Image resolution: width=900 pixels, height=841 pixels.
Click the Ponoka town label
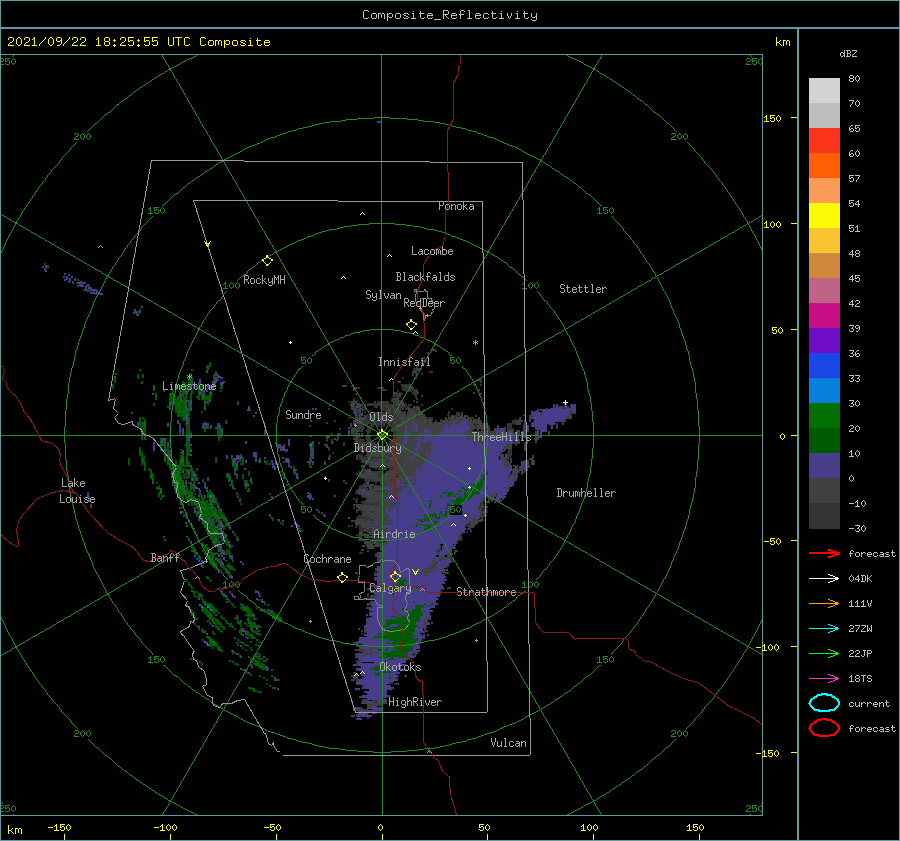(456, 206)
